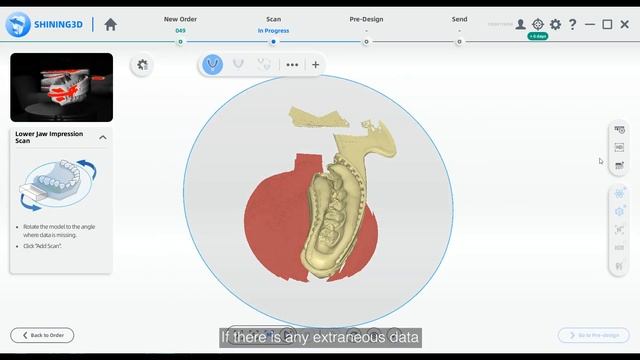
Task: Collapse the Lower Jaw Impression Scan panel
Action: coord(103,138)
